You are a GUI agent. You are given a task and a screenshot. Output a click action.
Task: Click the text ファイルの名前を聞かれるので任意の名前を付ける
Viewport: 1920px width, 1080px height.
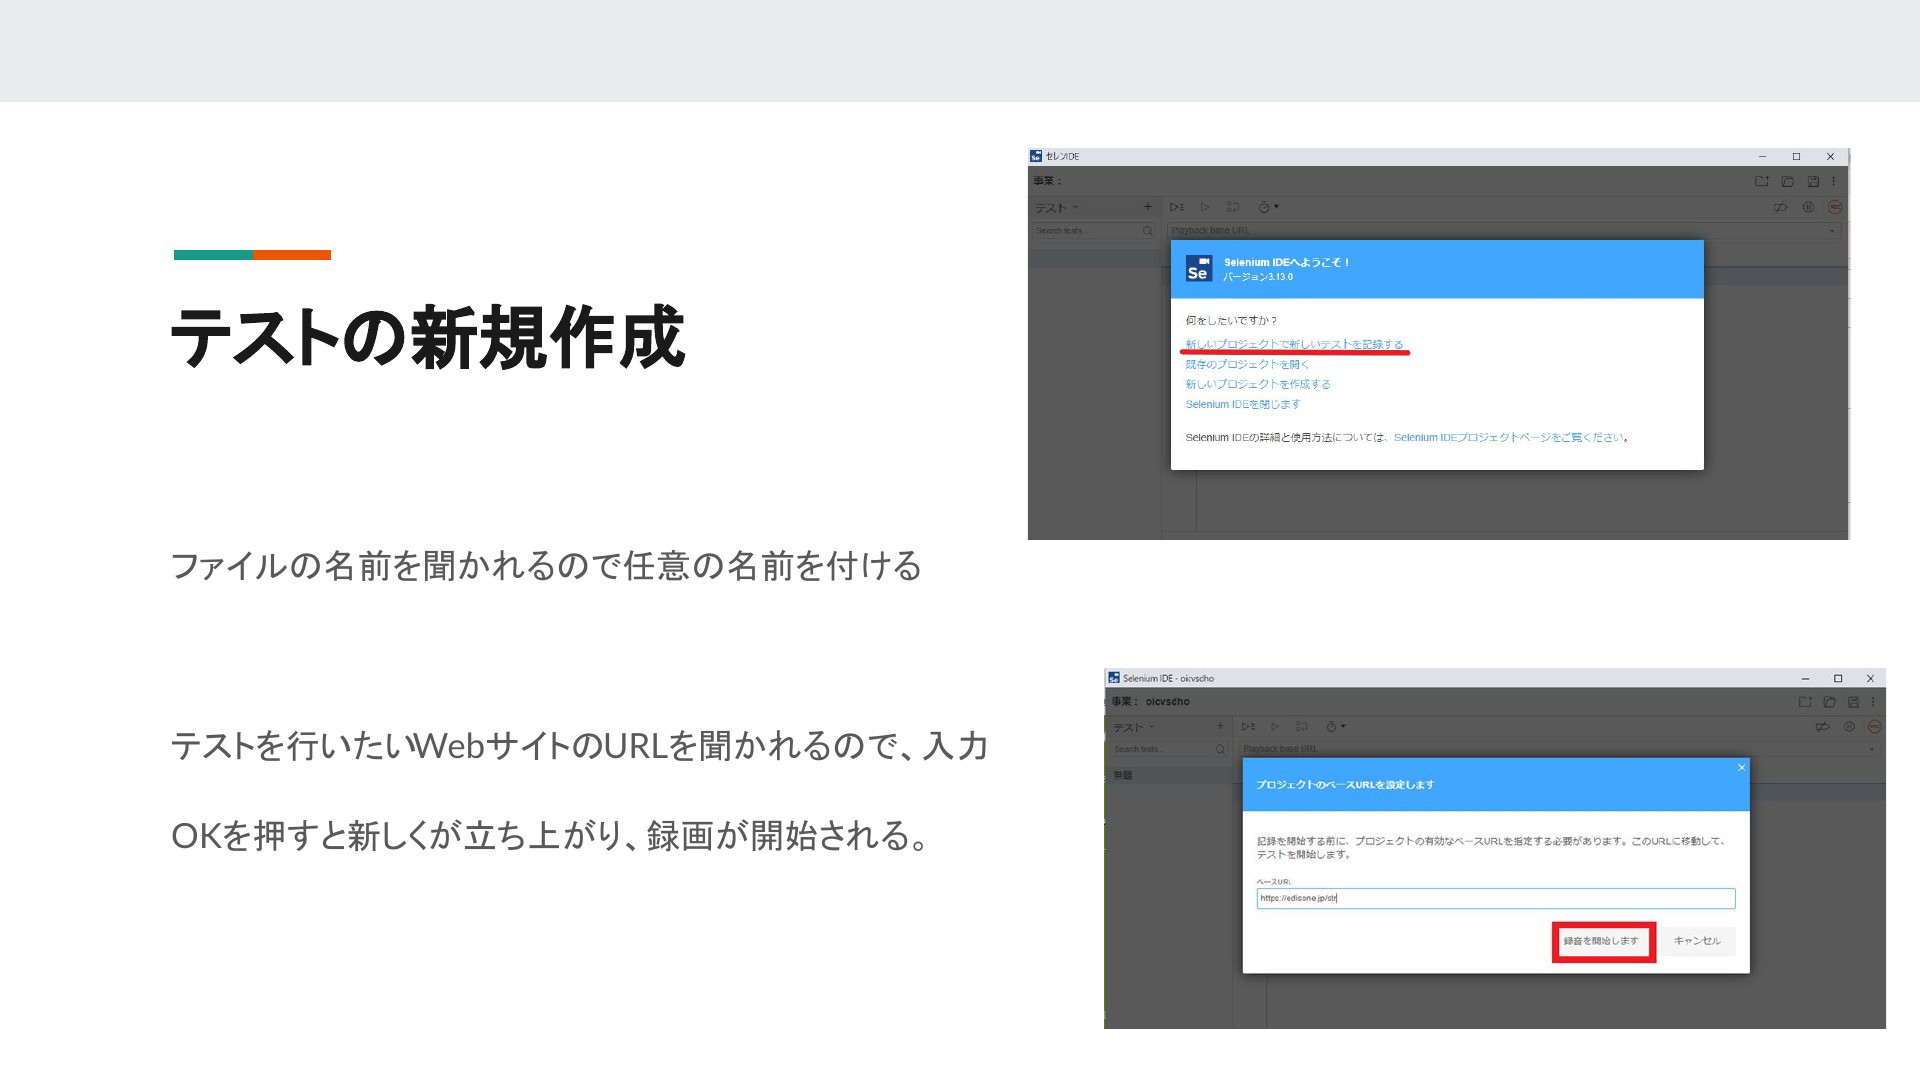click(x=546, y=566)
